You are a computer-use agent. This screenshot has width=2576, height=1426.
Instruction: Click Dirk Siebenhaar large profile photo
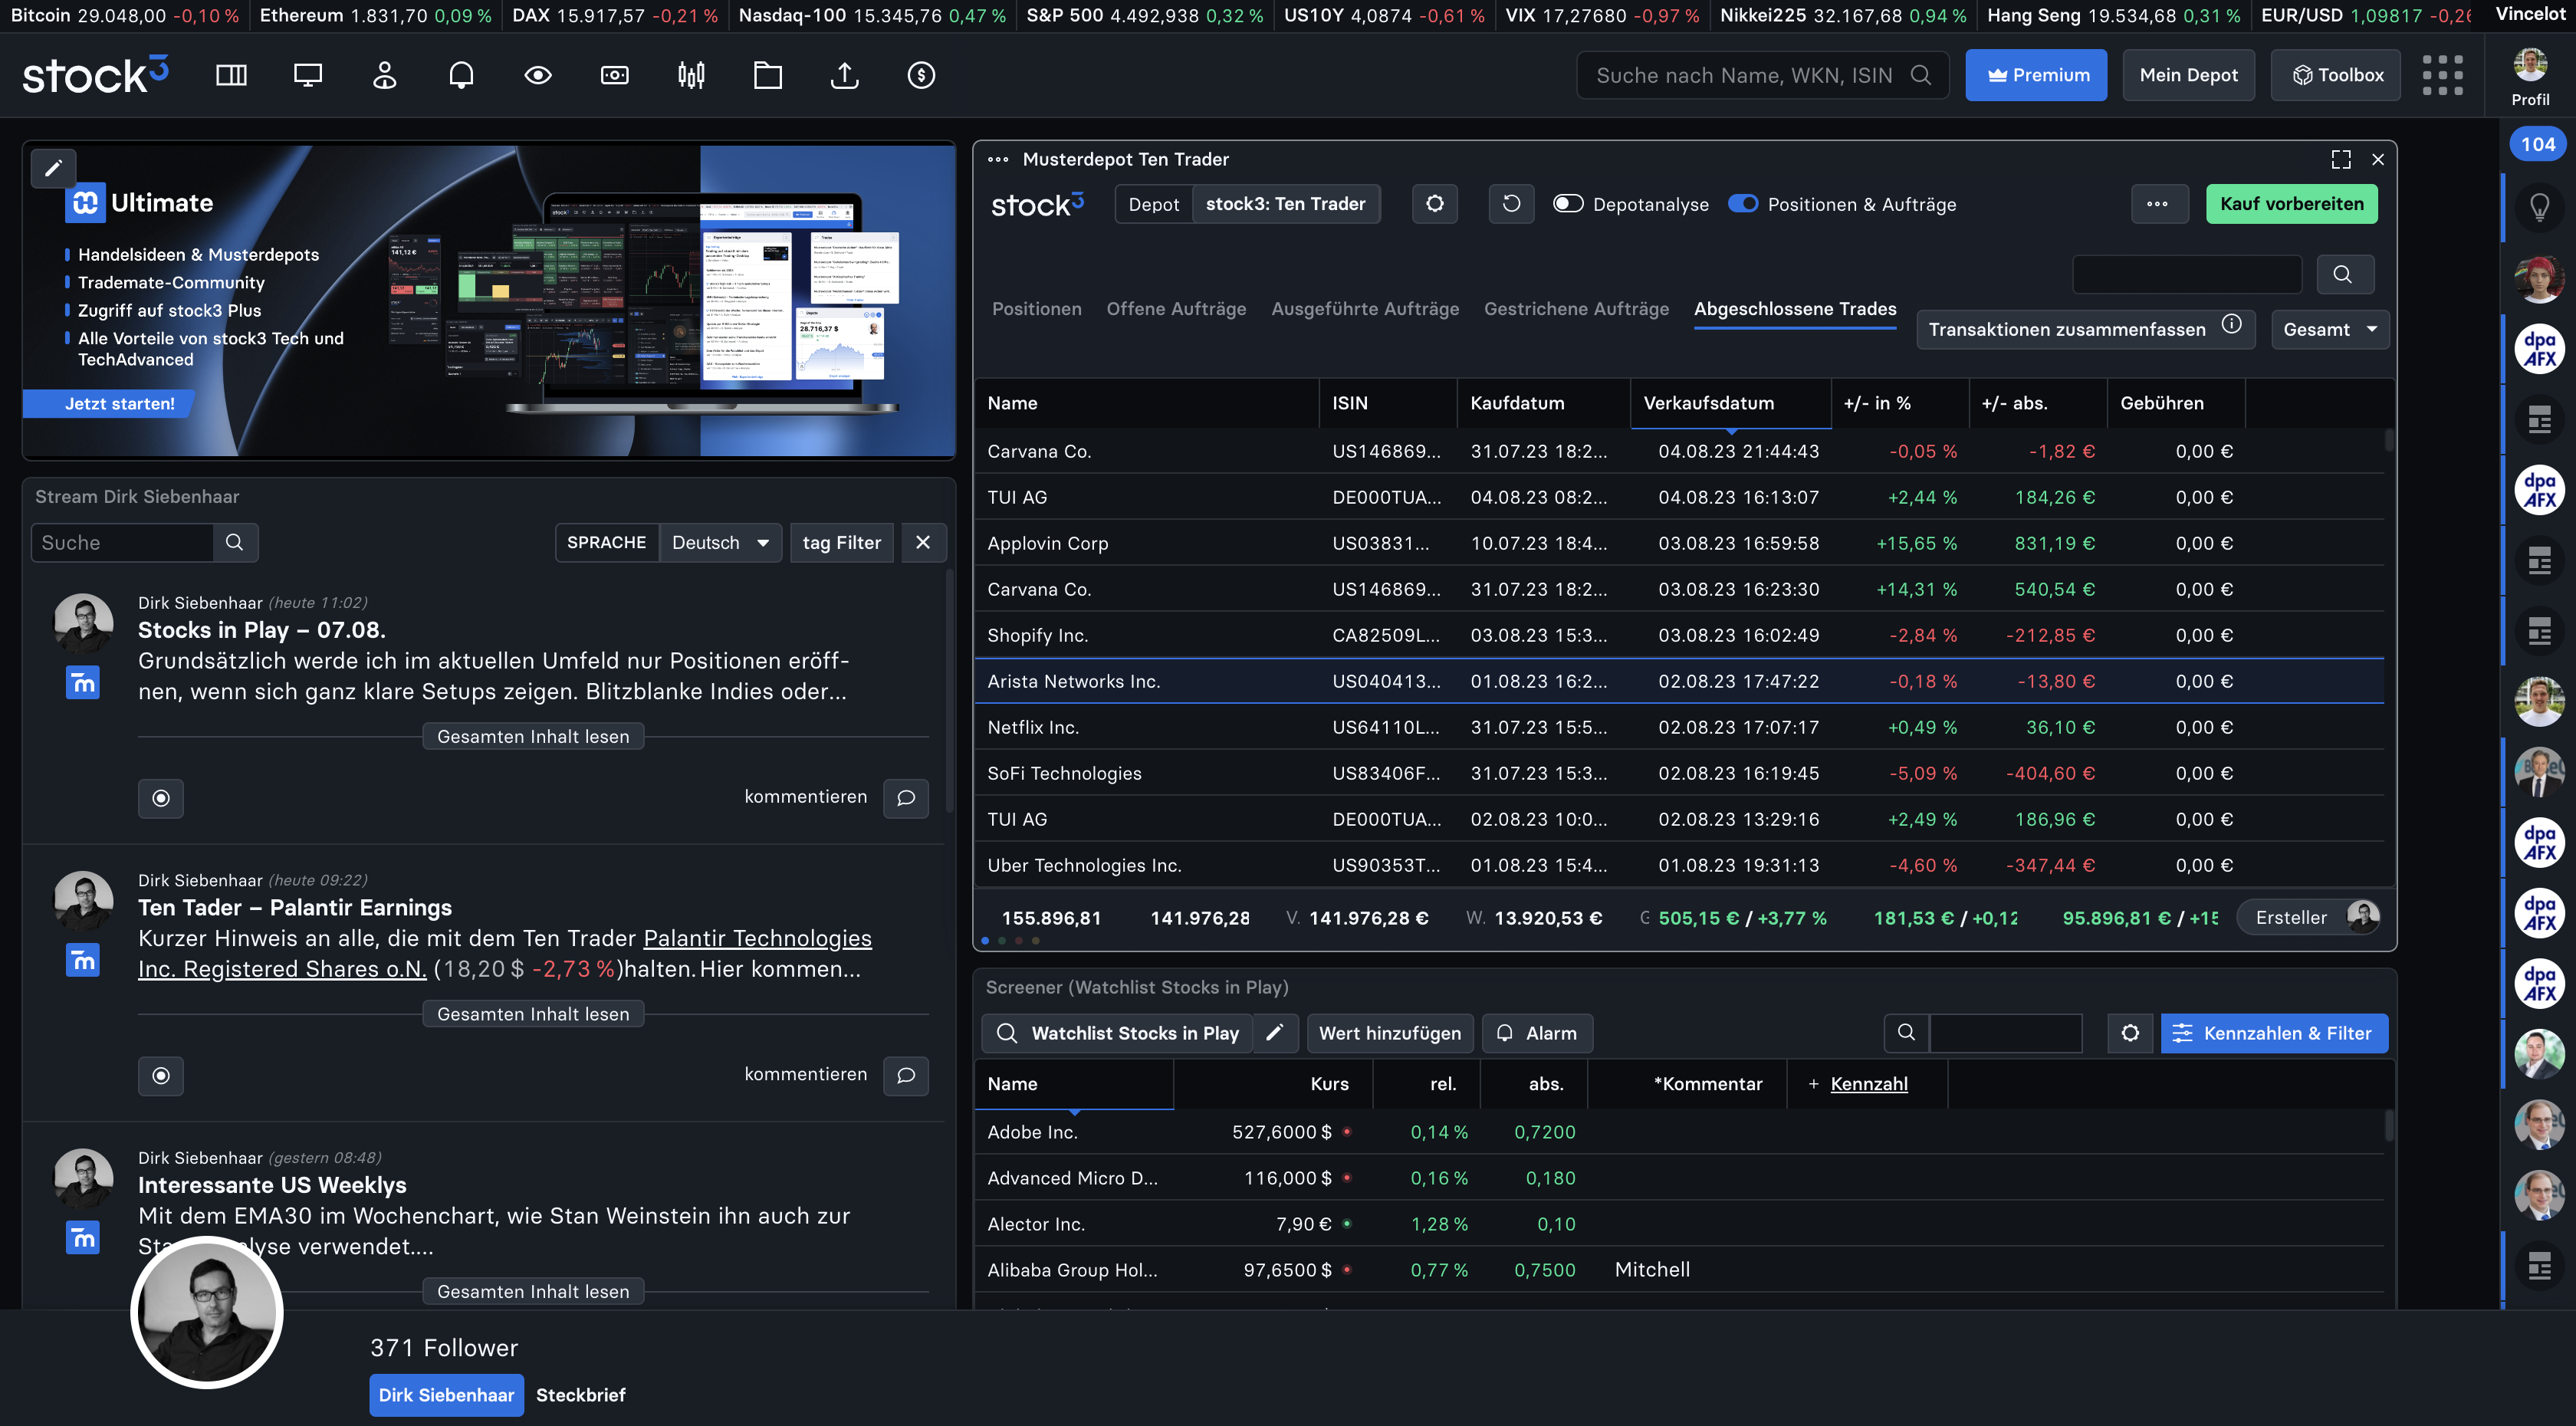point(207,1312)
